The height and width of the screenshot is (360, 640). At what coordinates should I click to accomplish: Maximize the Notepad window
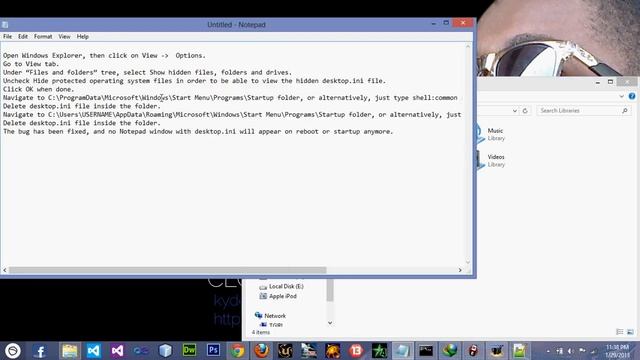point(446,23)
